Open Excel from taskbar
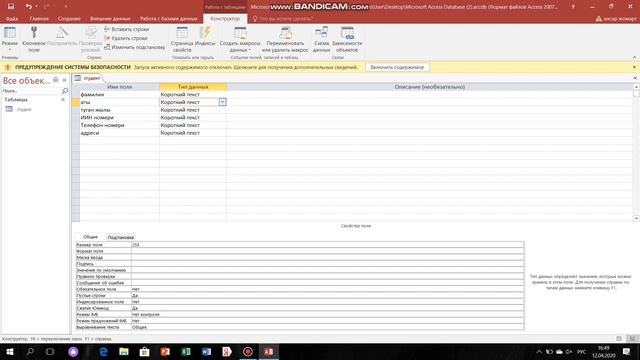 tap(186, 351)
